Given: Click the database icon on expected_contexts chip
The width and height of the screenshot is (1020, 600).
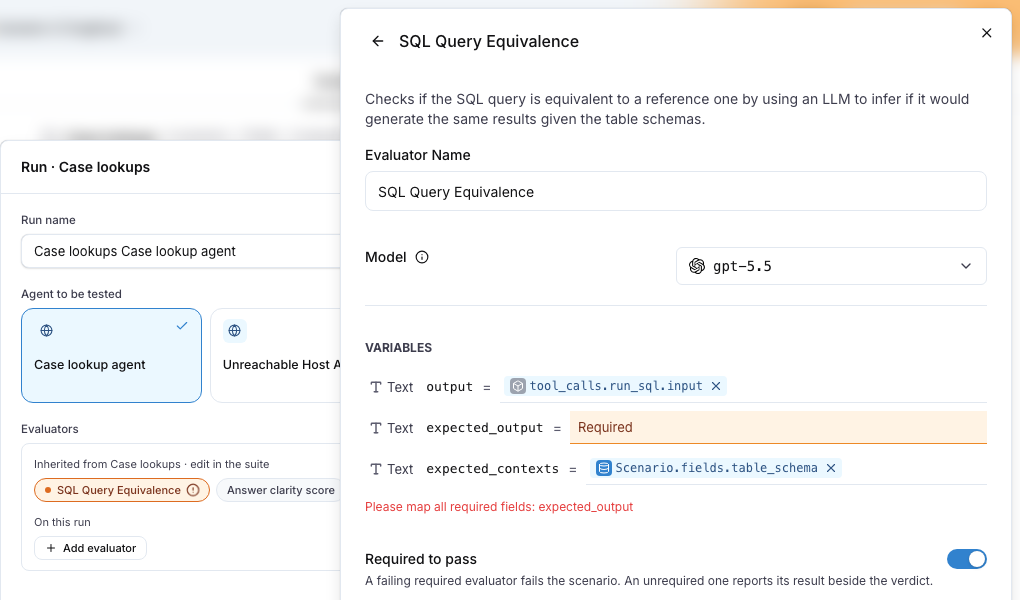Looking at the screenshot, I should (604, 468).
